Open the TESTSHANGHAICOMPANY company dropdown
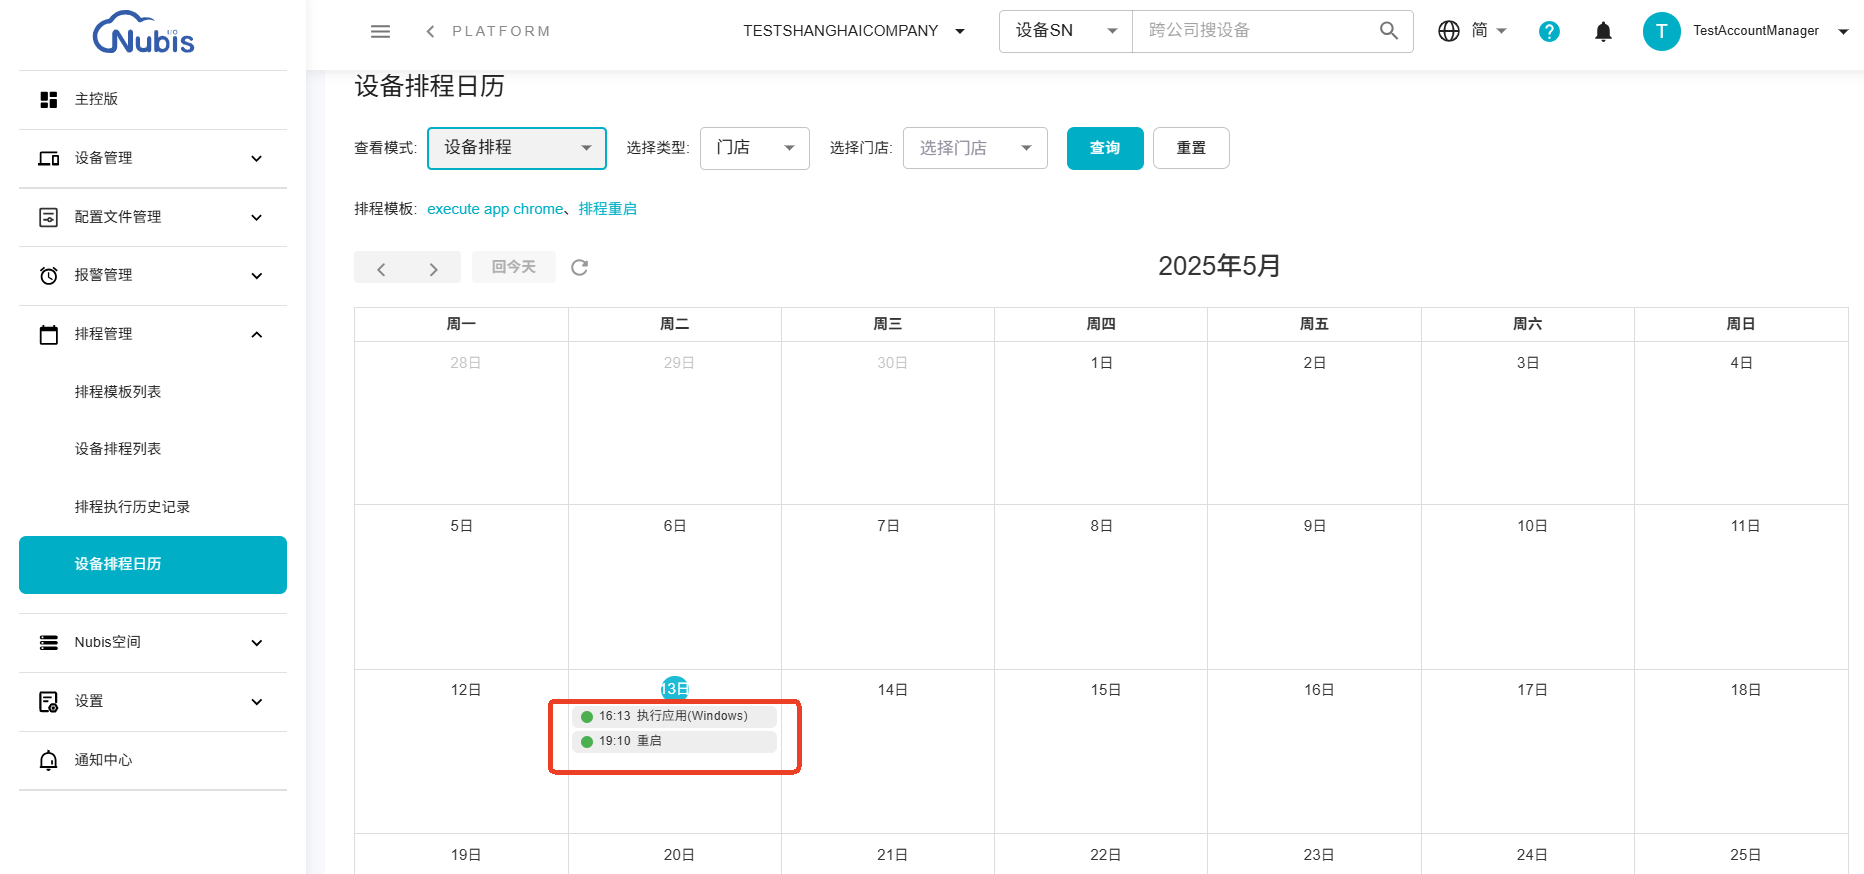Image resolution: width=1864 pixels, height=874 pixels. coord(854,31)
